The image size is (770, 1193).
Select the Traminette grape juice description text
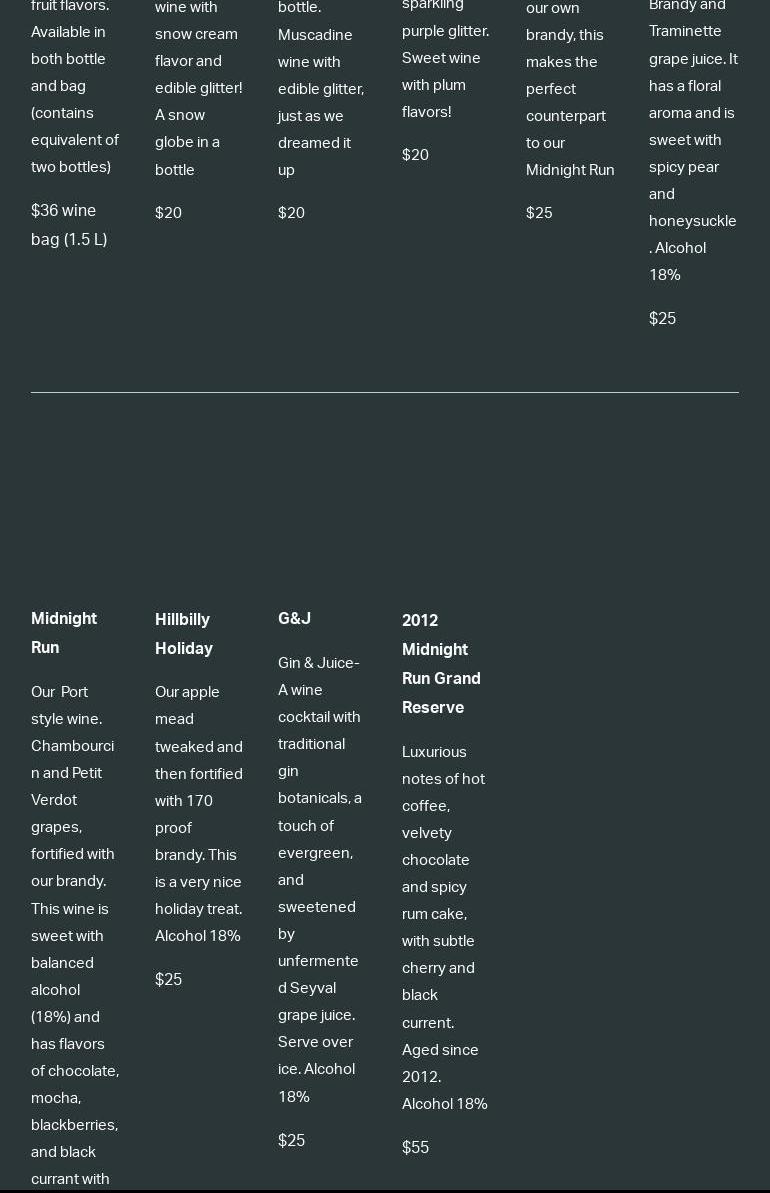click(692, 140)
